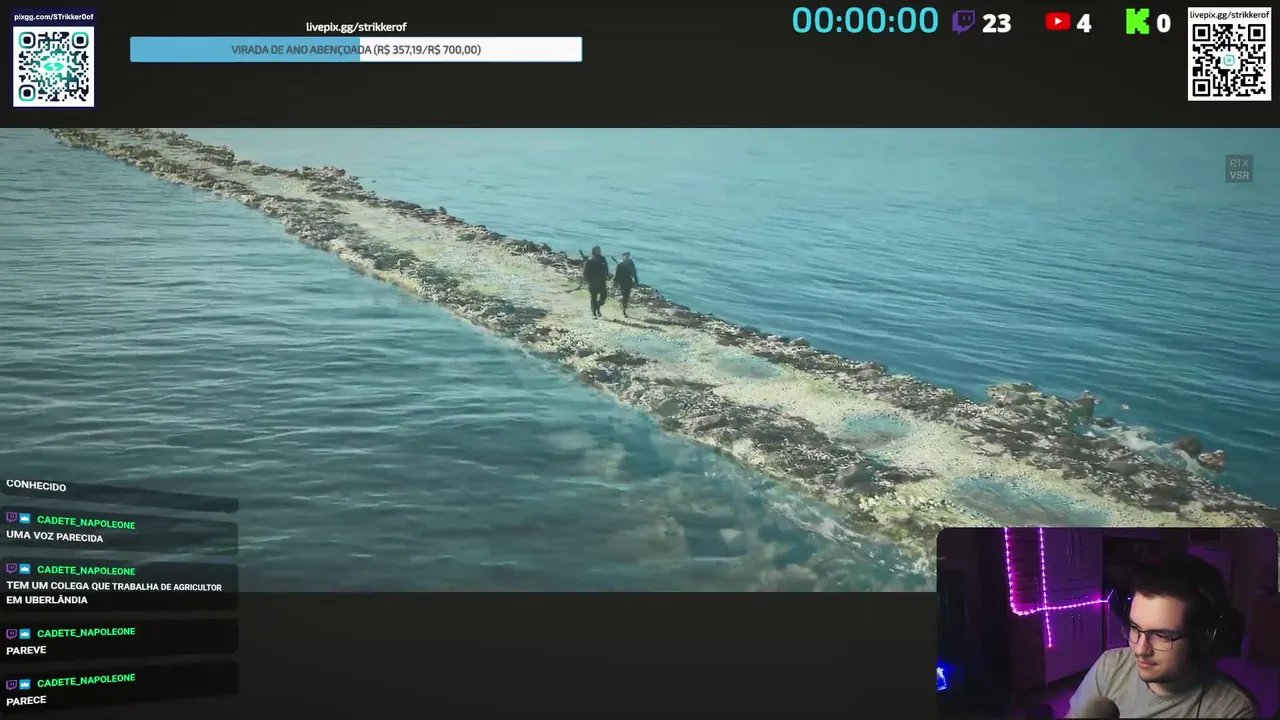This screenshot has width=1280, height=720.
Task: Click the Virada de Ano Abençoada donation progress bar
Action: coord(356,50)
